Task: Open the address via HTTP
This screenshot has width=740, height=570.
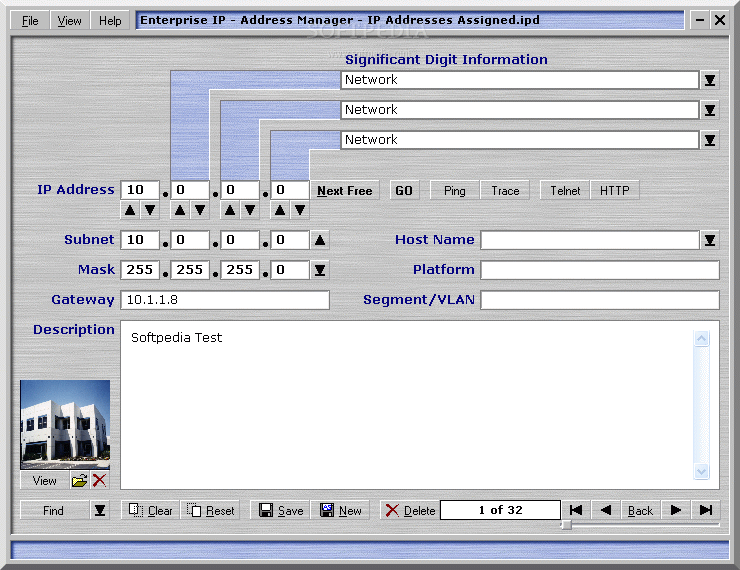Action: click(615, 191)
